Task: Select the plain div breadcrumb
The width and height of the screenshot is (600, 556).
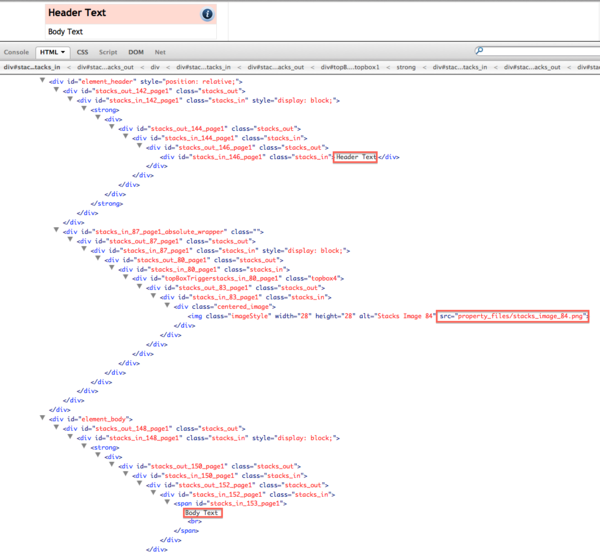Action: tap(155, 67)
